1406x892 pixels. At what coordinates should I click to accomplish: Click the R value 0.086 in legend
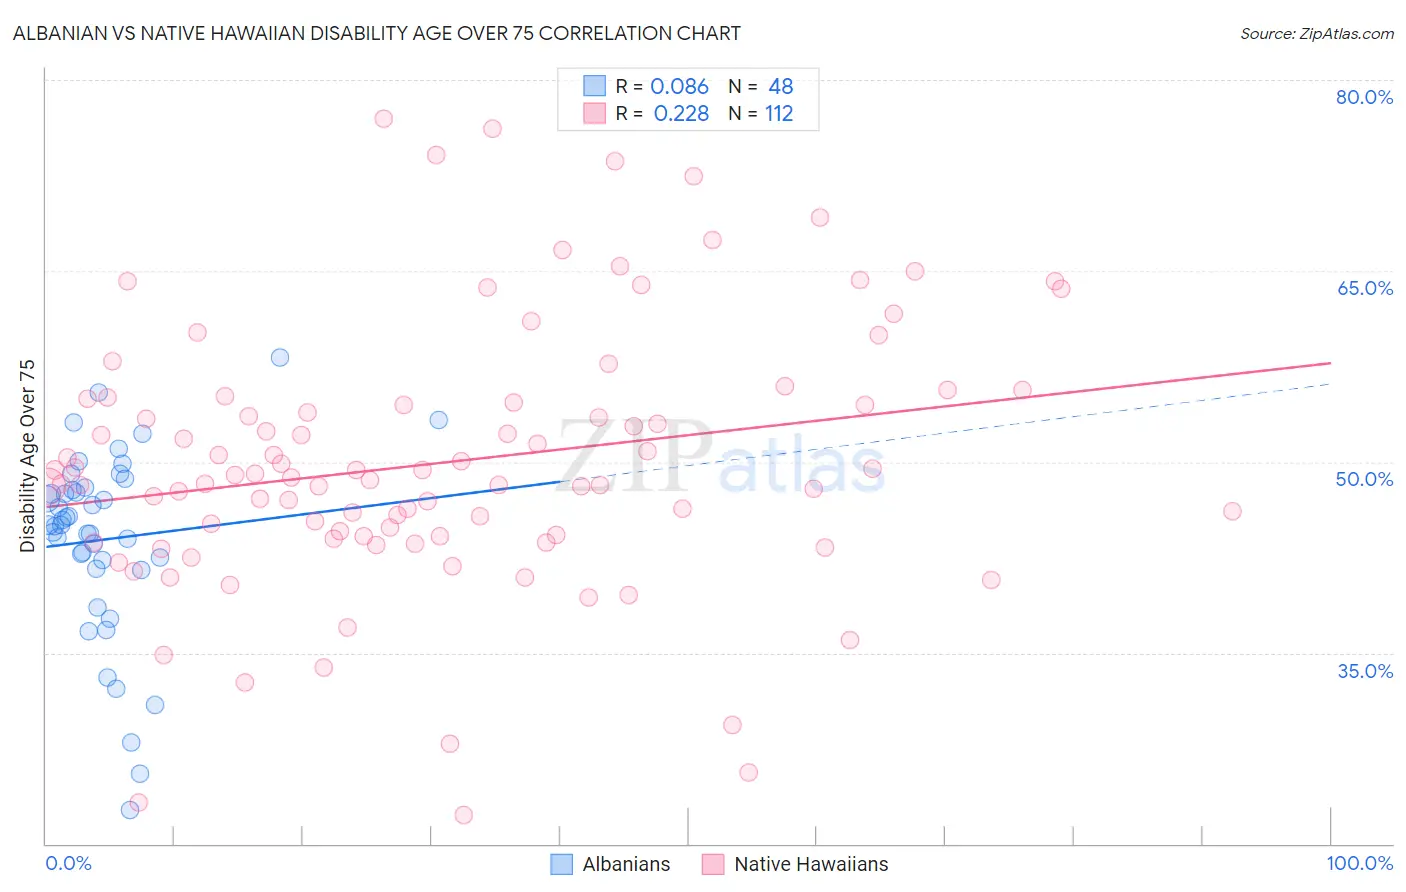[x=679, y=86]
